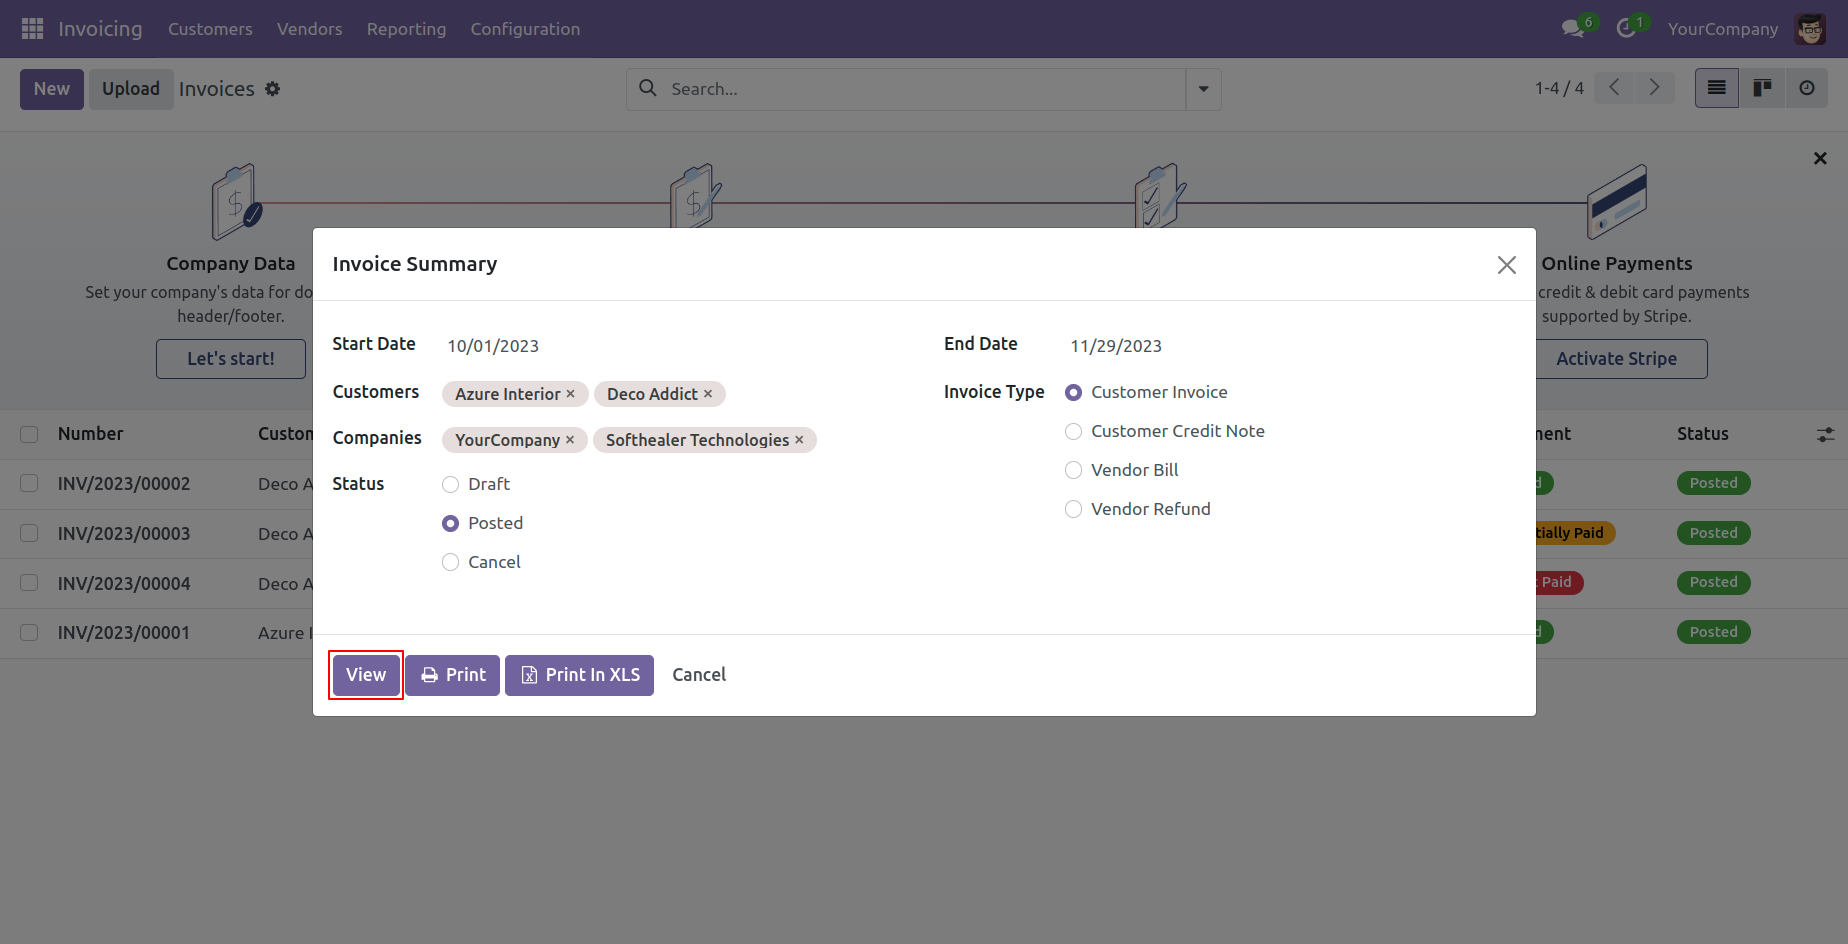Click the Company Data clipboard icon
Viewport: 1848px width, 944px height.
tap(236, 202)
